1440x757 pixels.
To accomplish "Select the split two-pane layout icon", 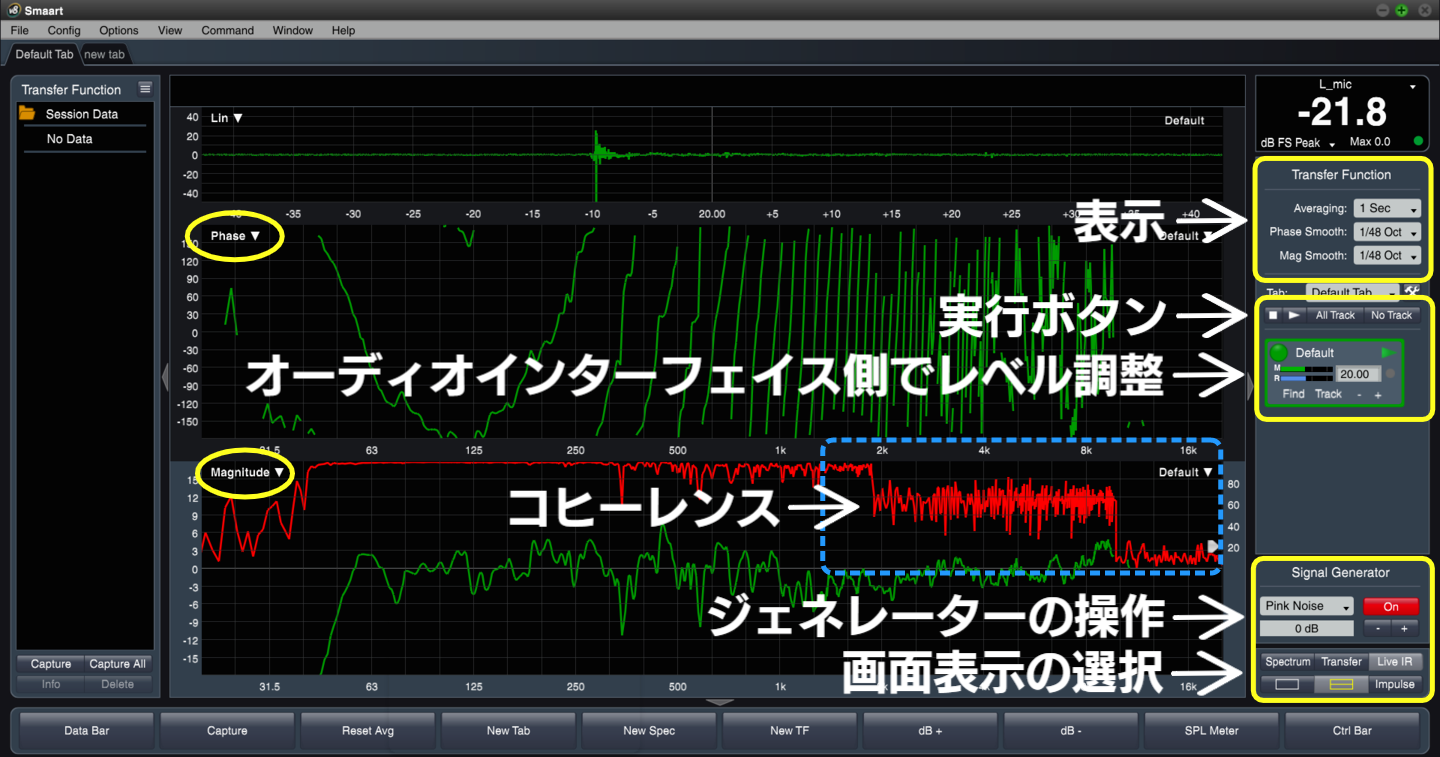I will (1340, 685).
